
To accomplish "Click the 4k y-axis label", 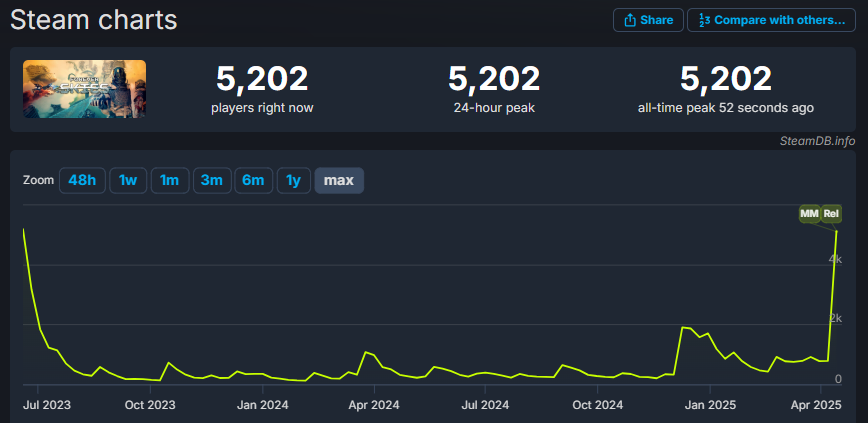I will (835, 259).
